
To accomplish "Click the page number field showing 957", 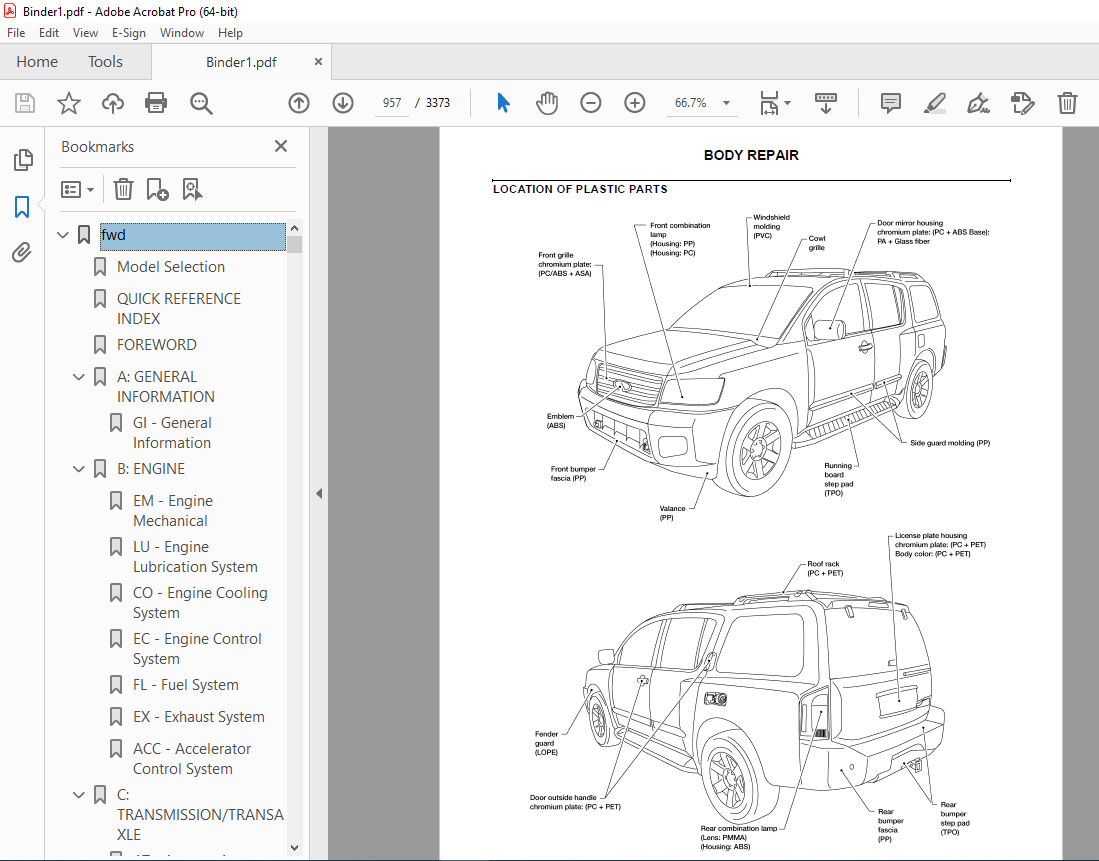I will pos(392,103).
